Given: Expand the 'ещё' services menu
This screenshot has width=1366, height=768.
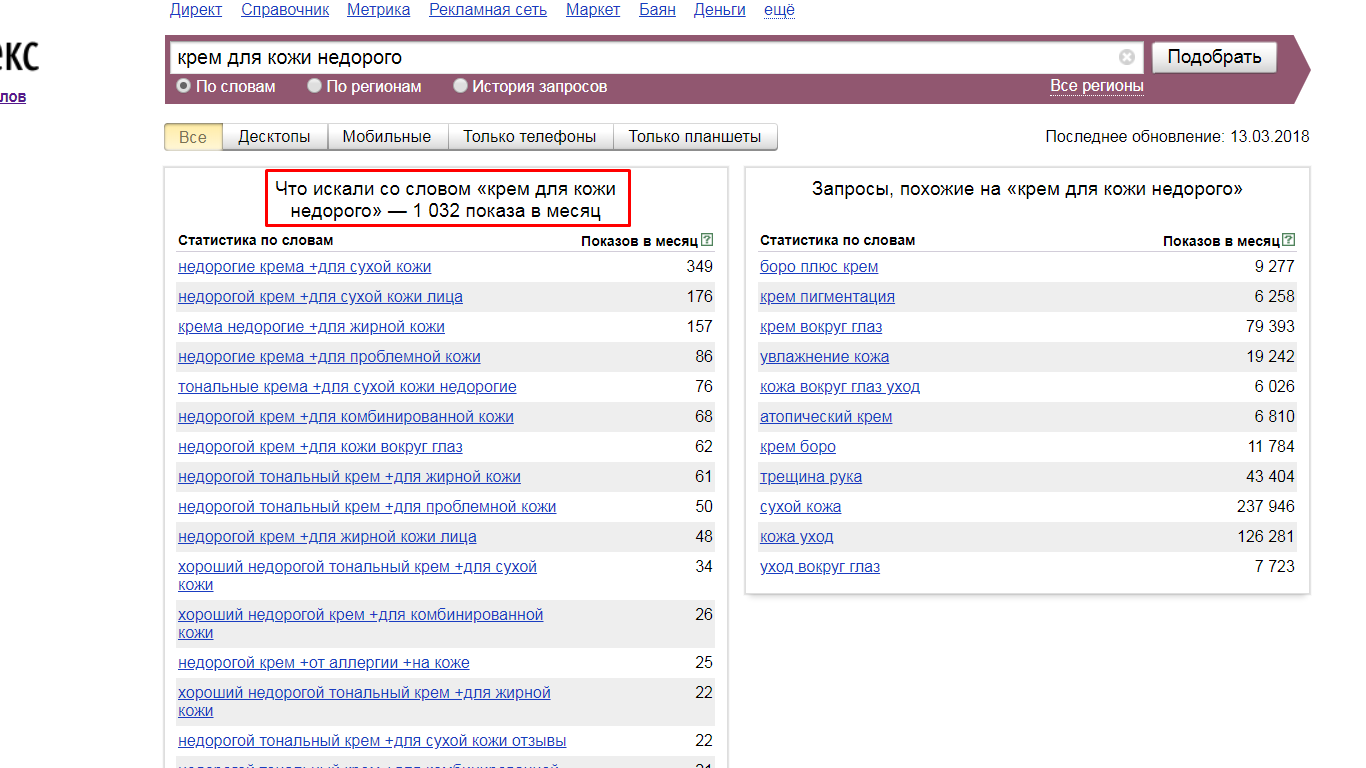Looking at the screenshot, I should (x=779, y=10).
